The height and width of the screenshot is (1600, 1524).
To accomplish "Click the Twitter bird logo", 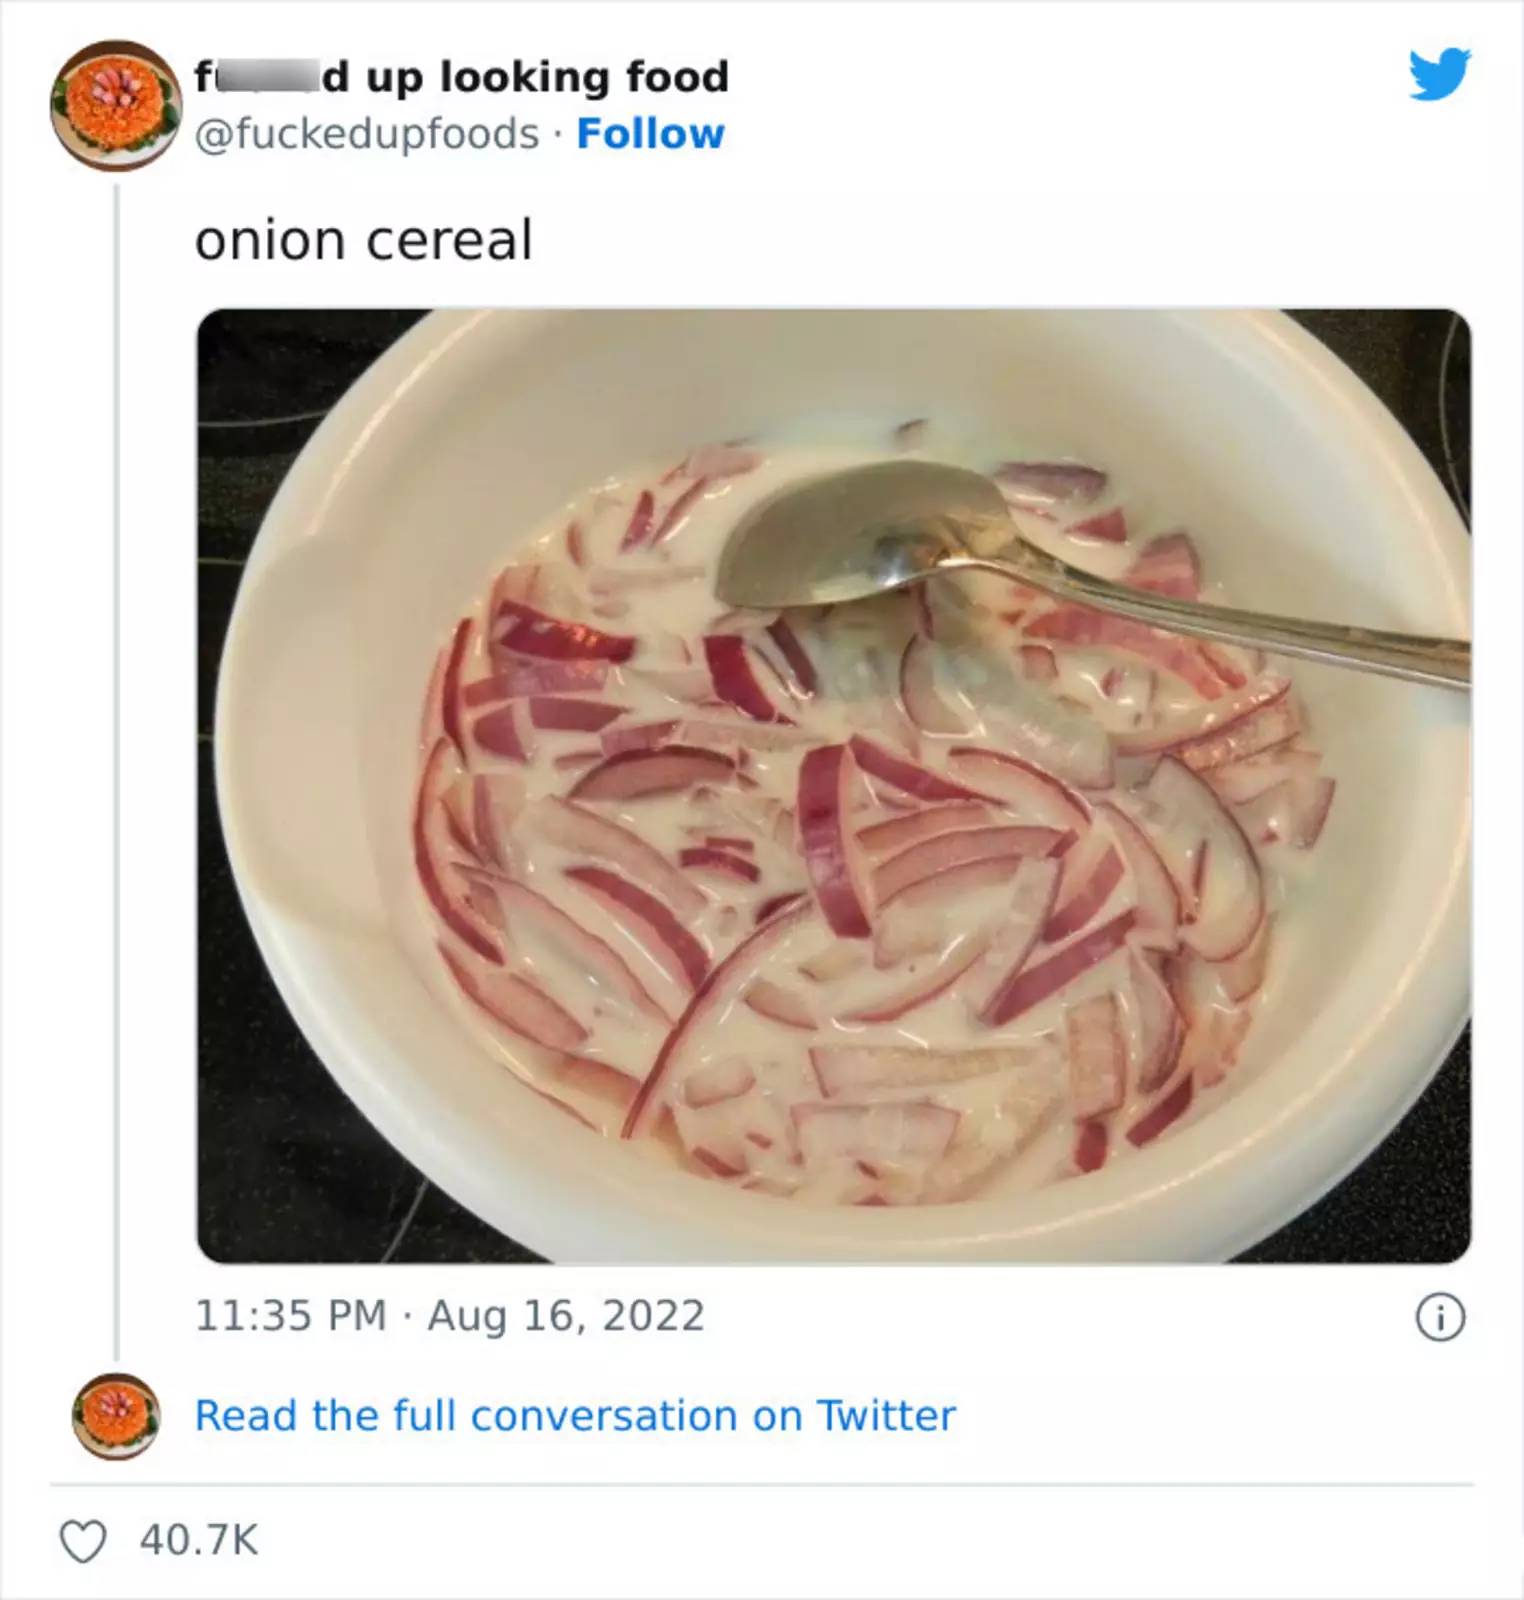I will (1439, 75).
